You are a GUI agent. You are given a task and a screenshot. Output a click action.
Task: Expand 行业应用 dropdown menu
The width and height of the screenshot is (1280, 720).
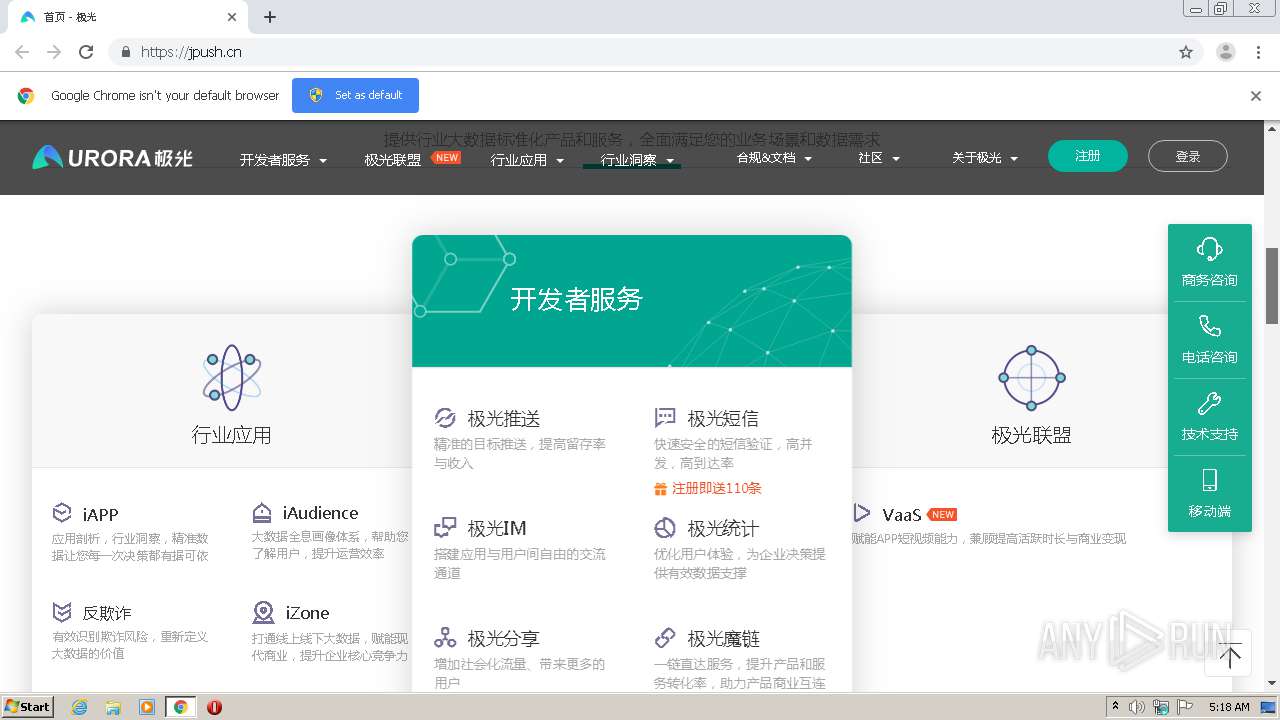tap(527, 160)
